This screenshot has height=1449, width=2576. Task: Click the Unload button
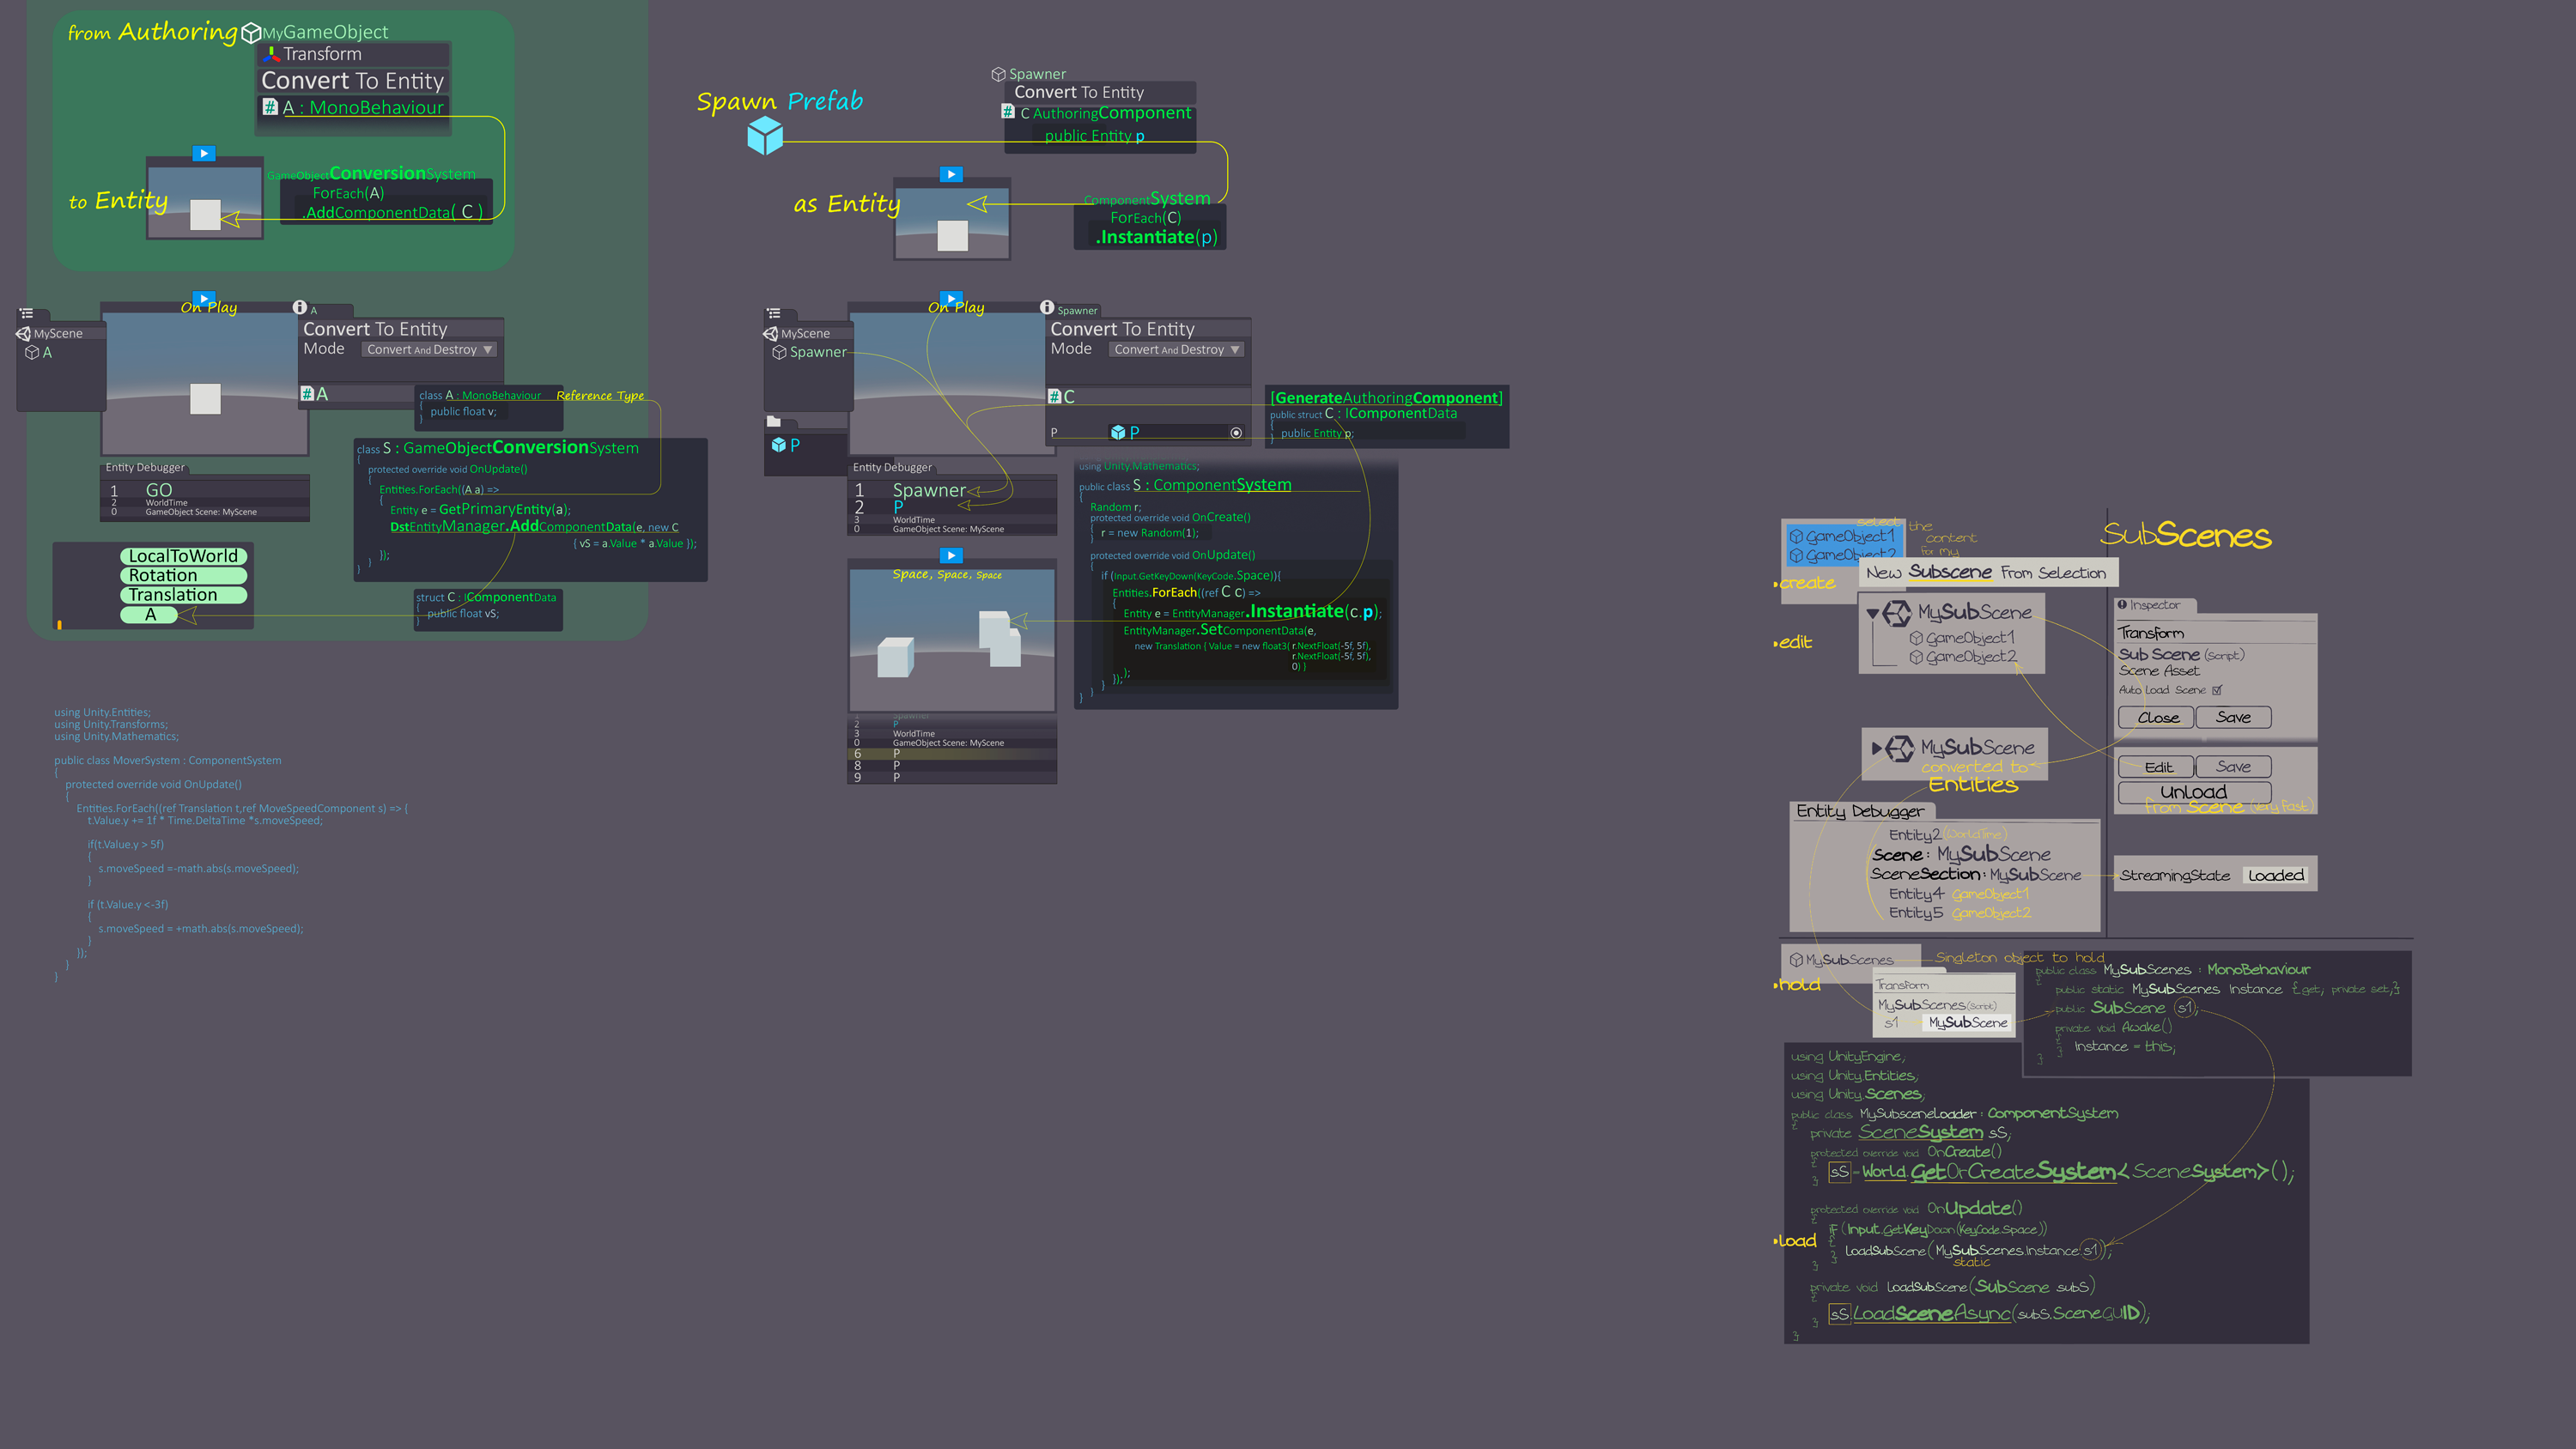coord(2193,792)
